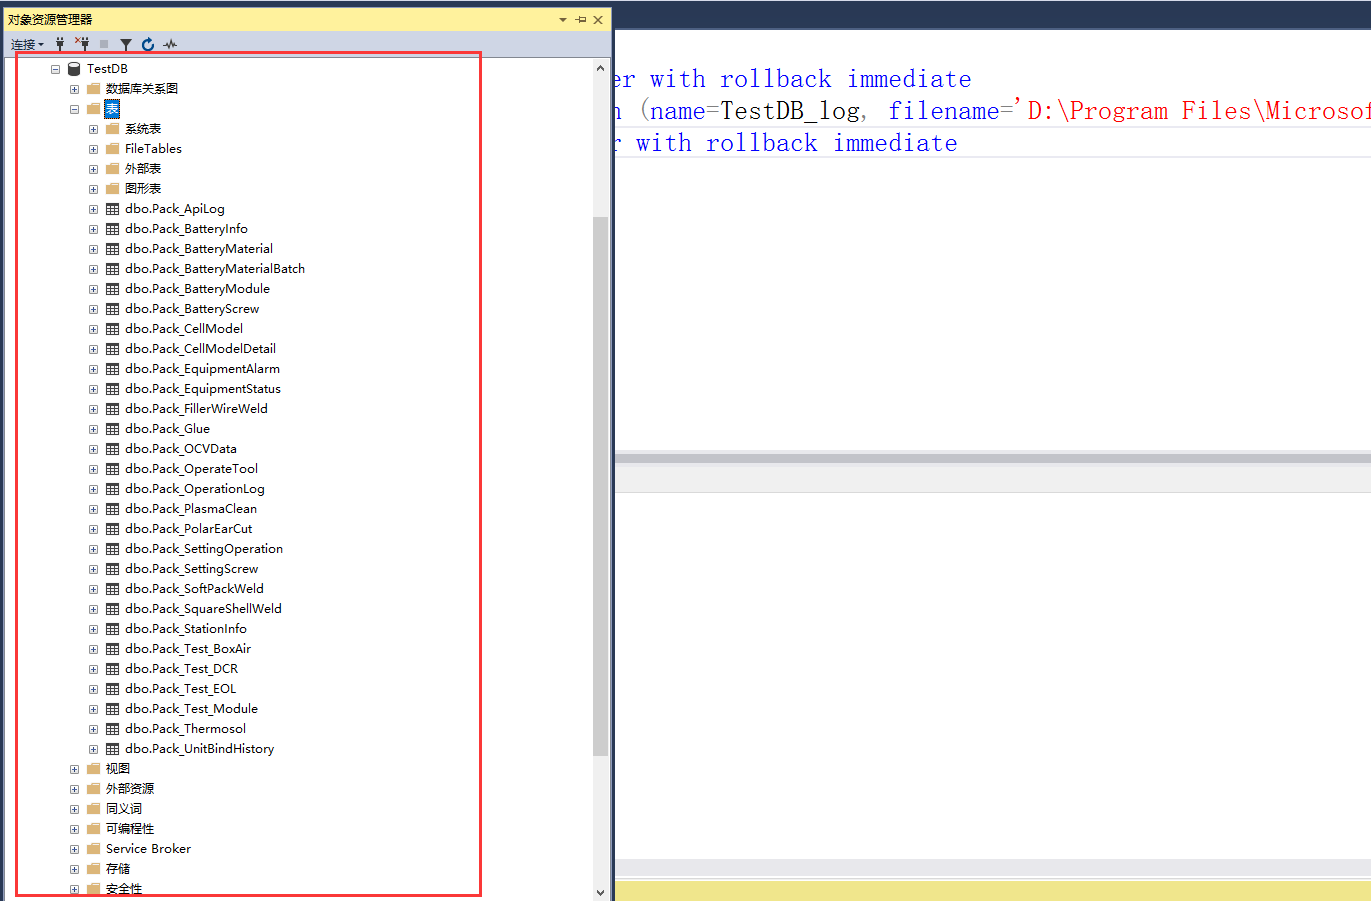
Task: Close the 对象资源管理器 panel
Action: (x=598, y=19)
